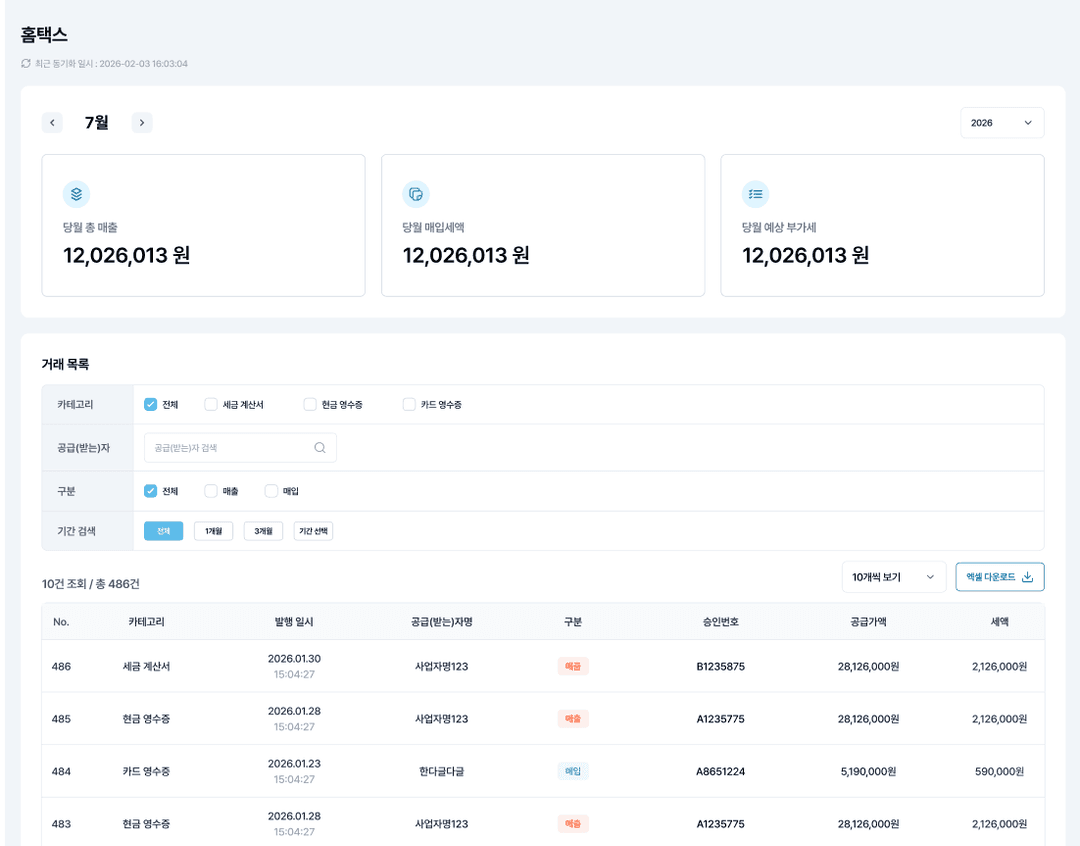Click the 당월 예상 부가세 list icon
The width and height of the screenshot is (1080, 846).
756,194
